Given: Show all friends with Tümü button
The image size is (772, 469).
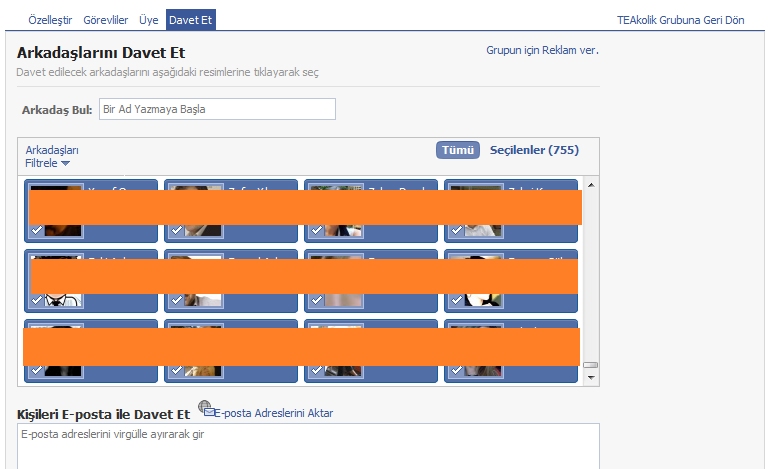Looking at the screenshot, I should click(x=457, y=150).
